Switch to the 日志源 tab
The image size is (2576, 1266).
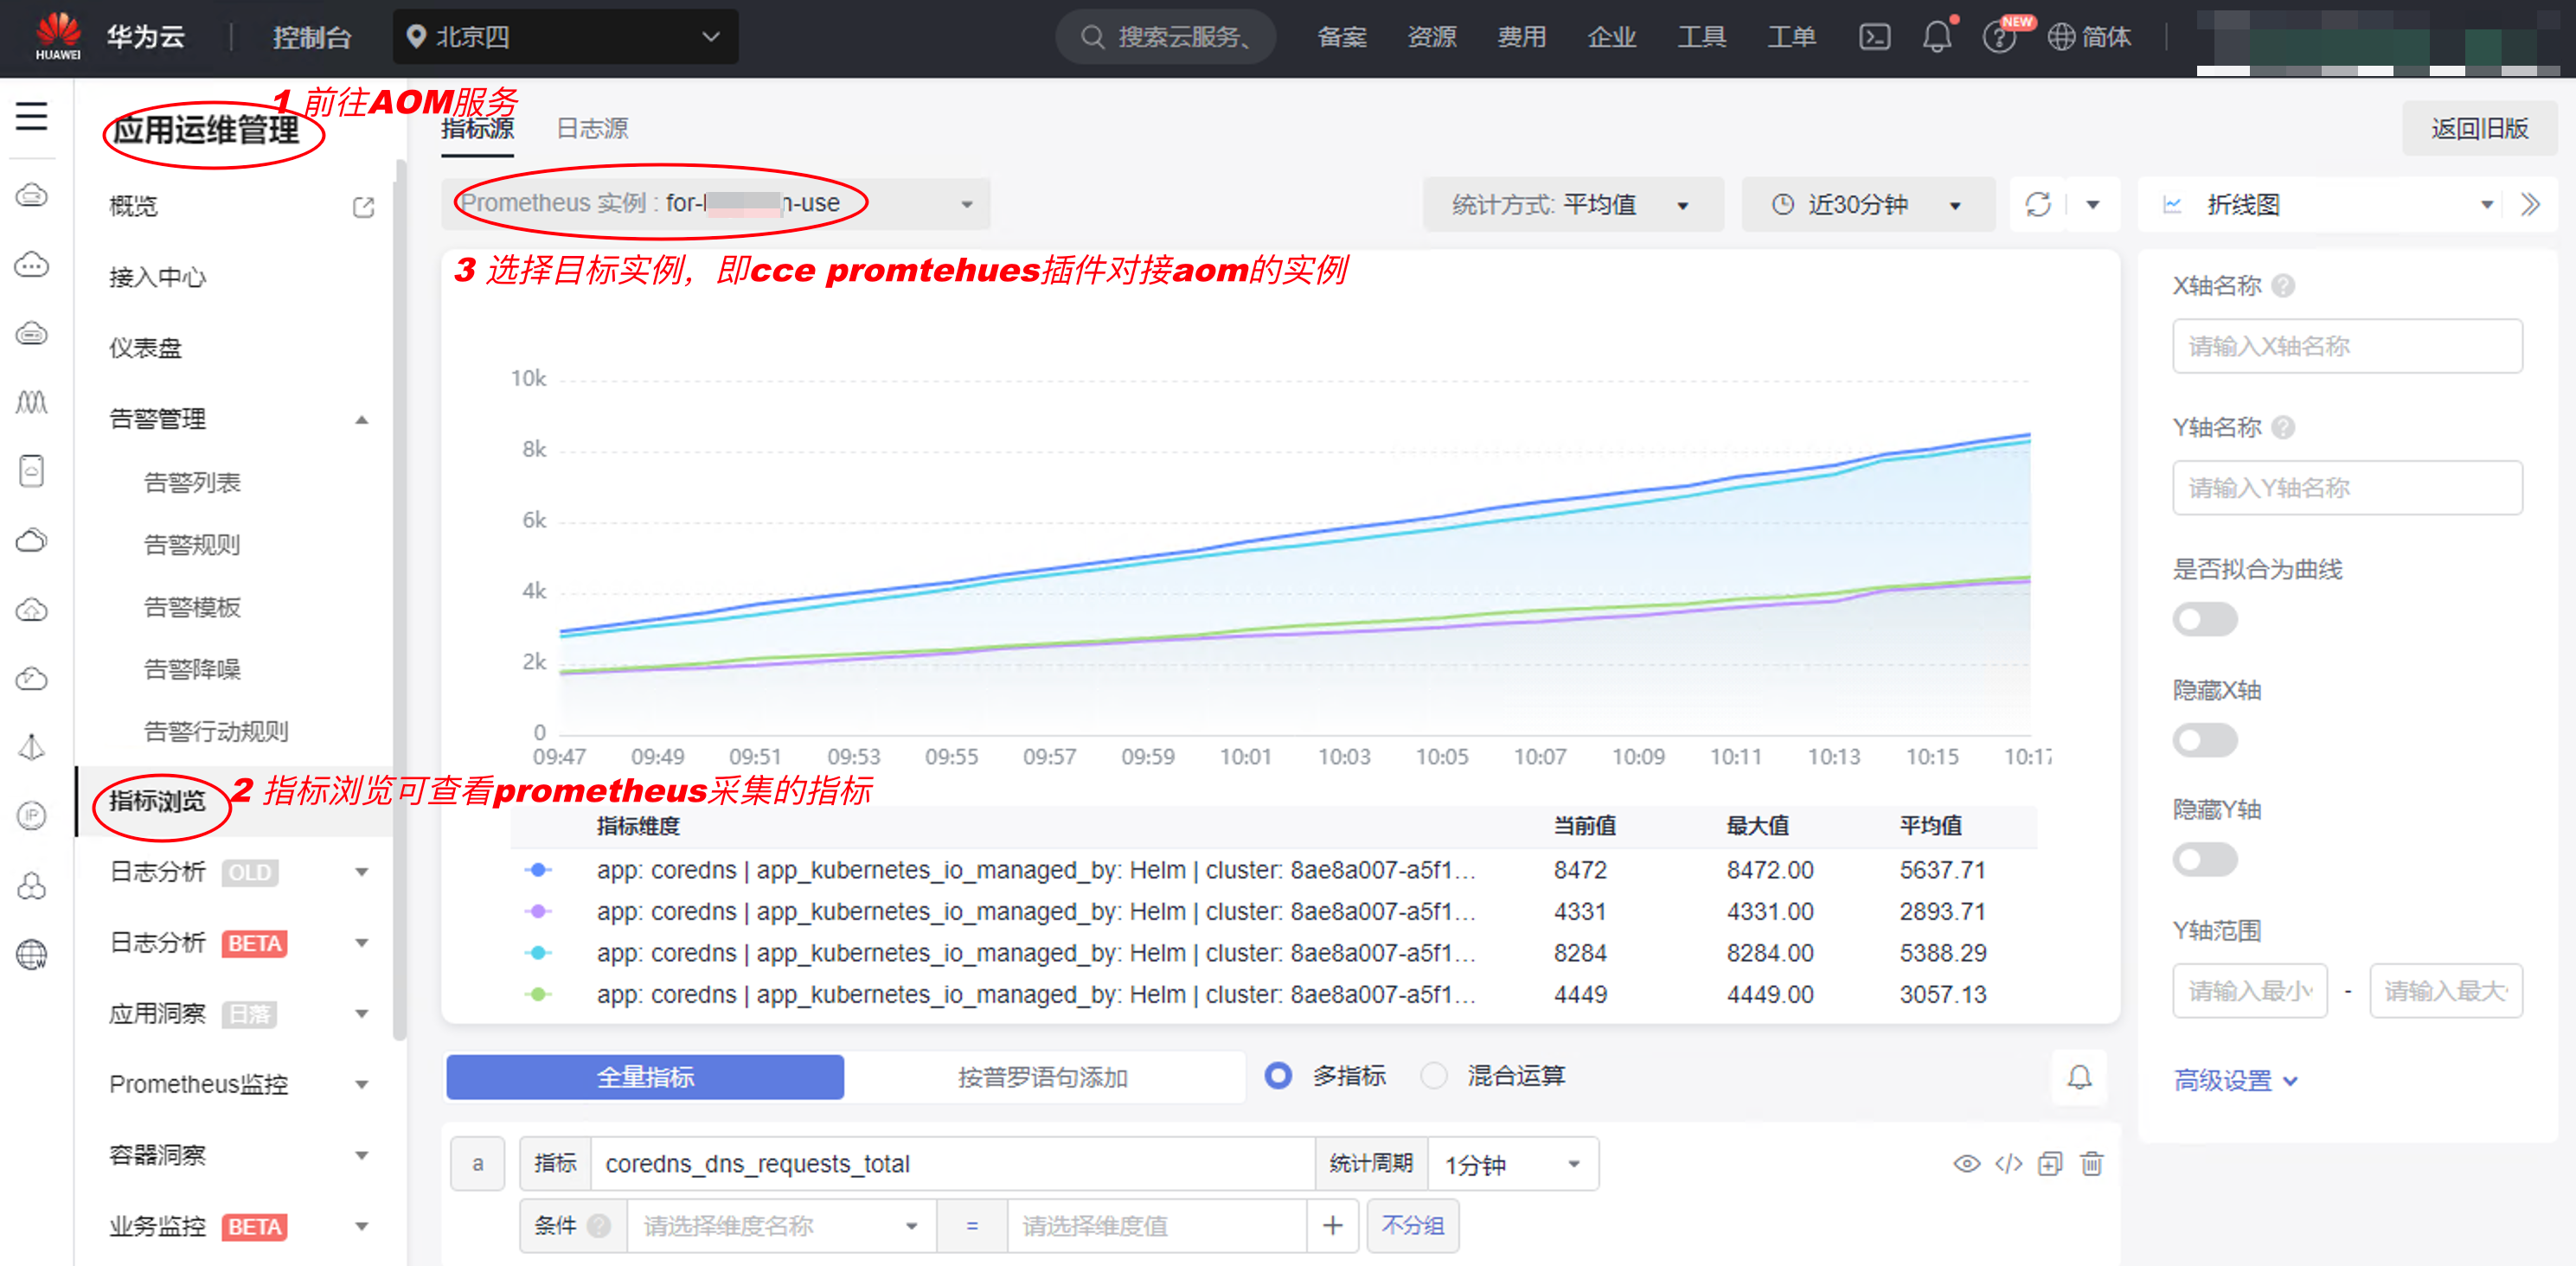(x=592, y=128)
